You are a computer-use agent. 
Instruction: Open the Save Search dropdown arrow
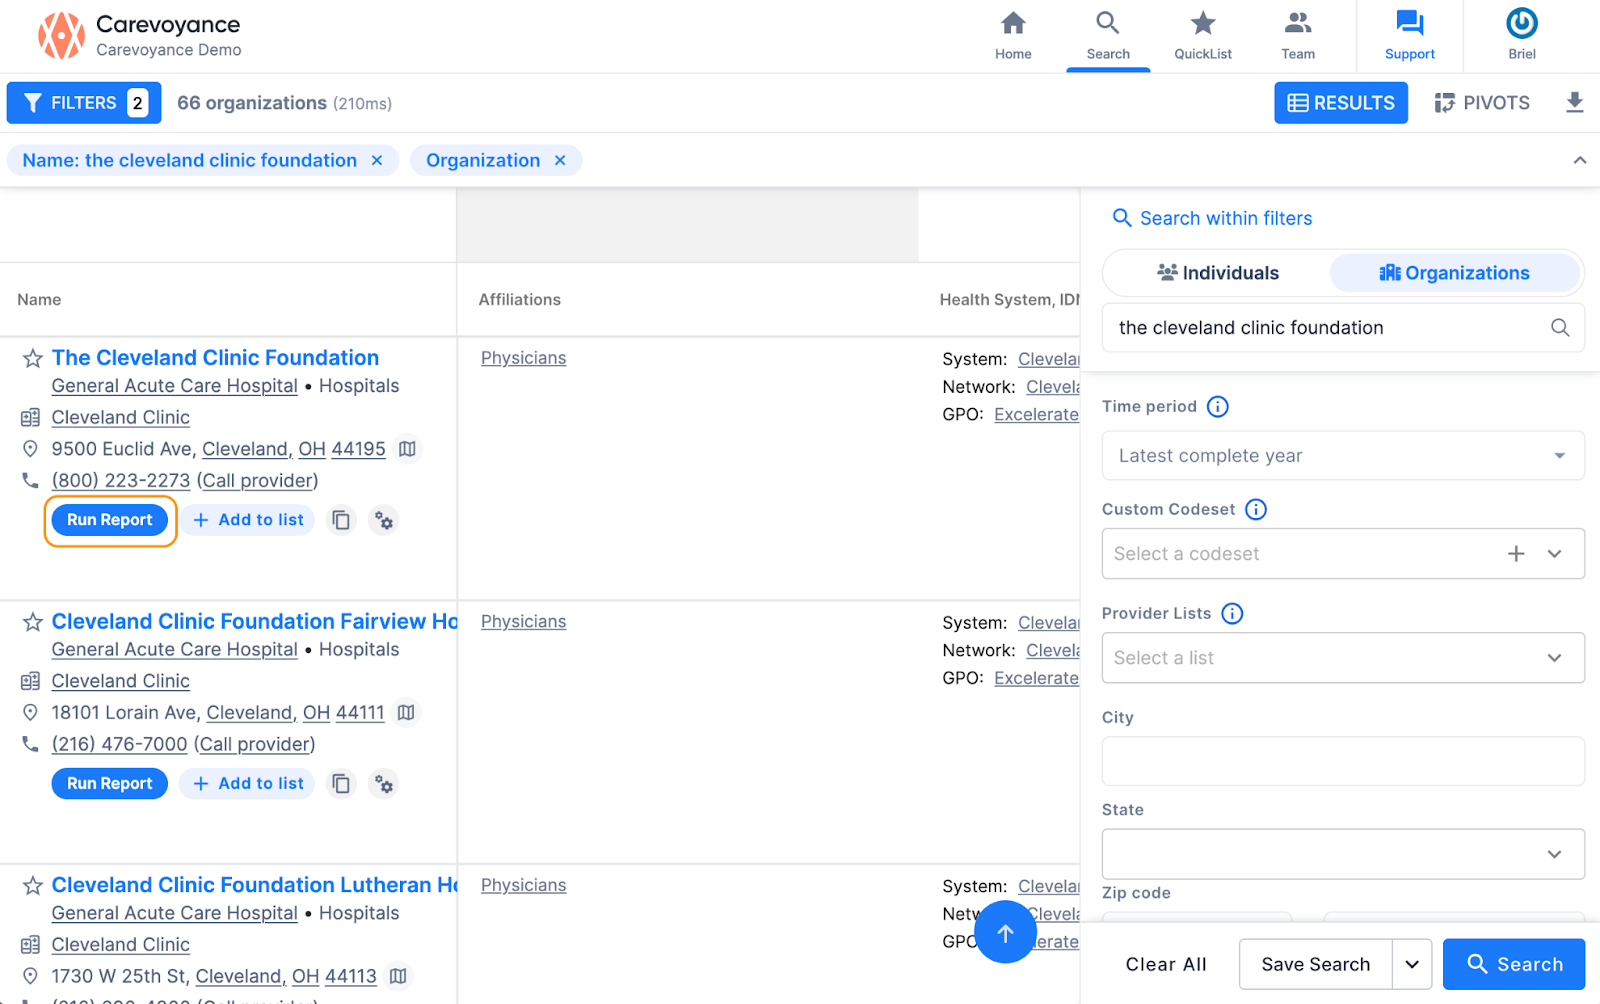1412,965
